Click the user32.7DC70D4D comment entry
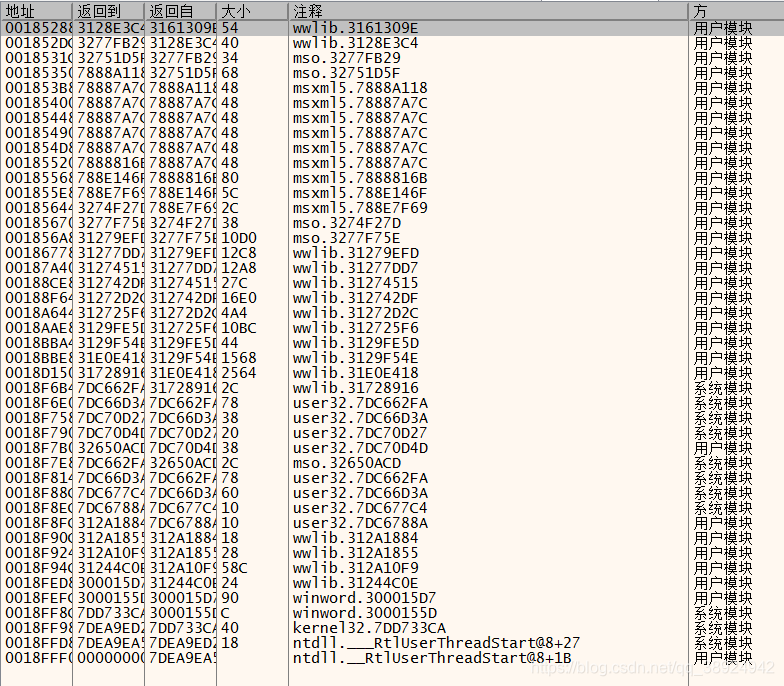The width and height of the screenshot is (784, 686). [360, 448]
